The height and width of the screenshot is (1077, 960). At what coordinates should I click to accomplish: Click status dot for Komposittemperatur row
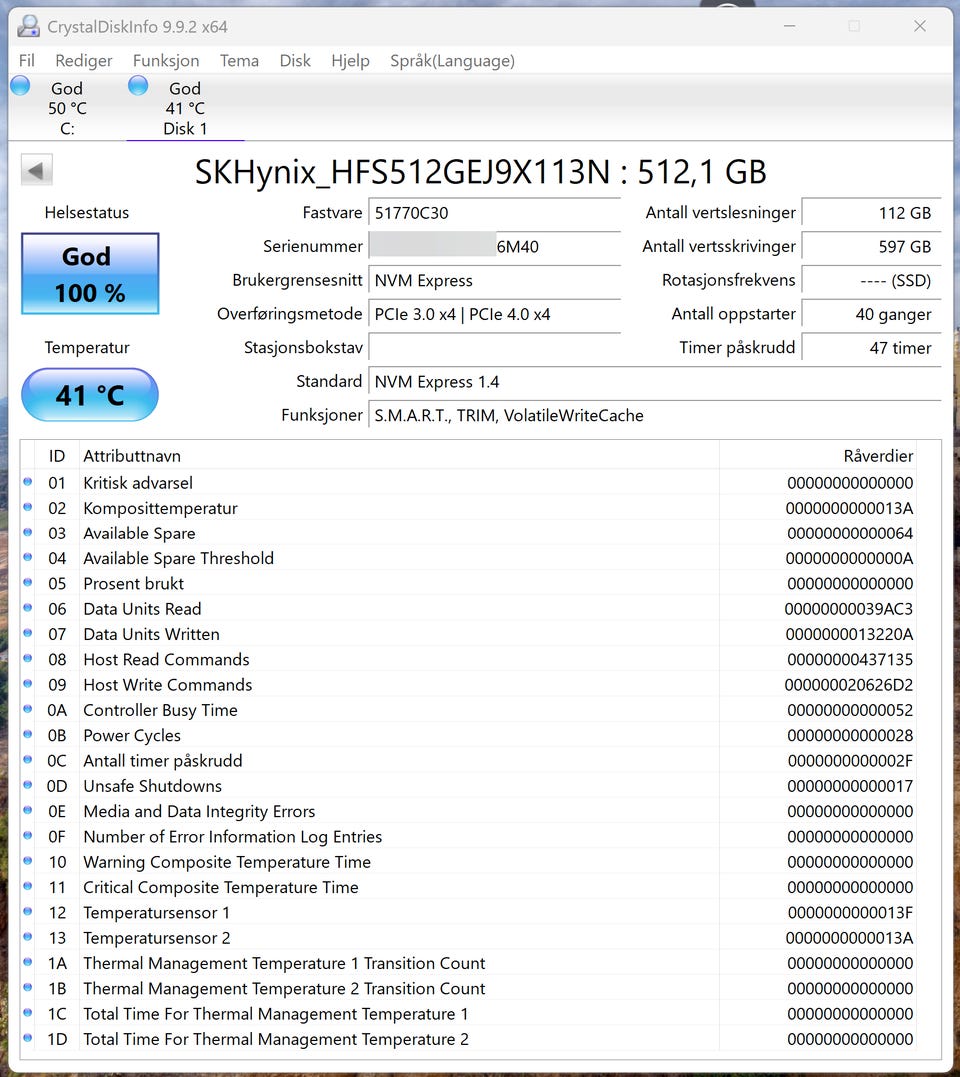click(27, 508)
